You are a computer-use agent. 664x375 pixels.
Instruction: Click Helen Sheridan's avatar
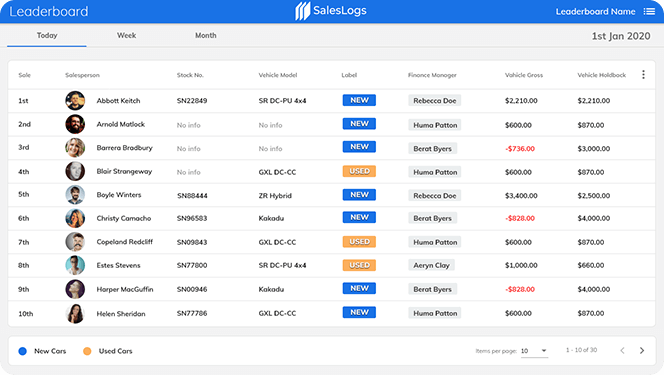(75, 314)
